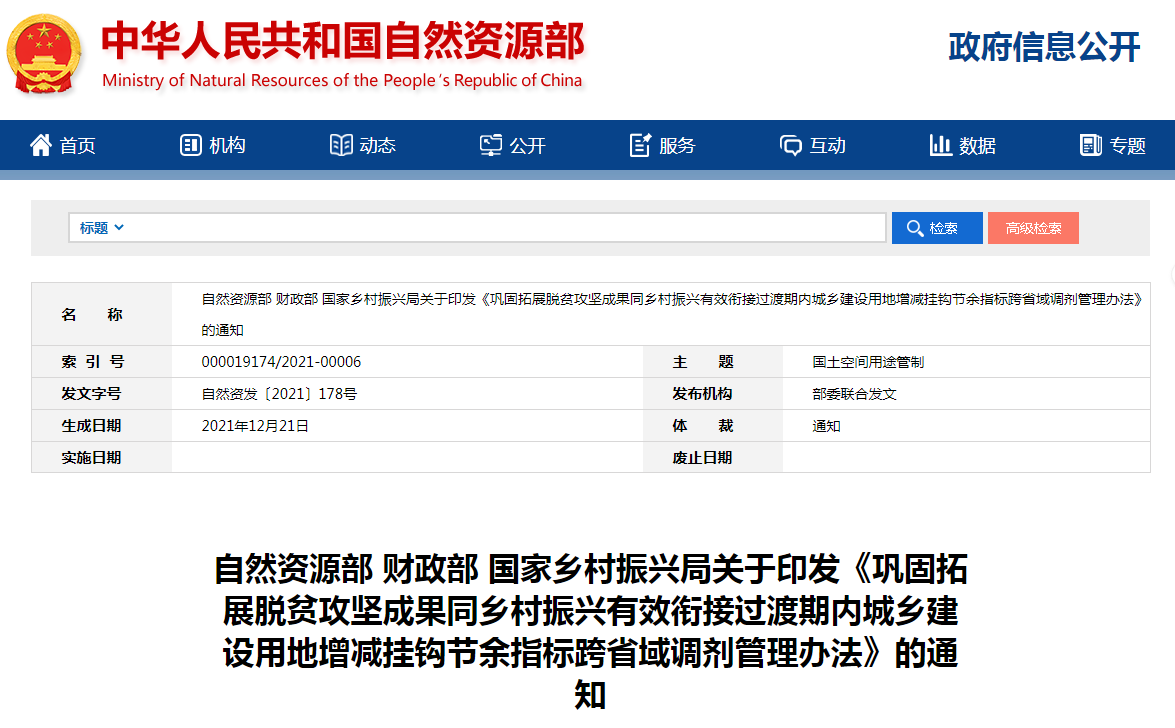Click the 专题 newspaper icon
1175x728 pixels.
coord(1091,145)
